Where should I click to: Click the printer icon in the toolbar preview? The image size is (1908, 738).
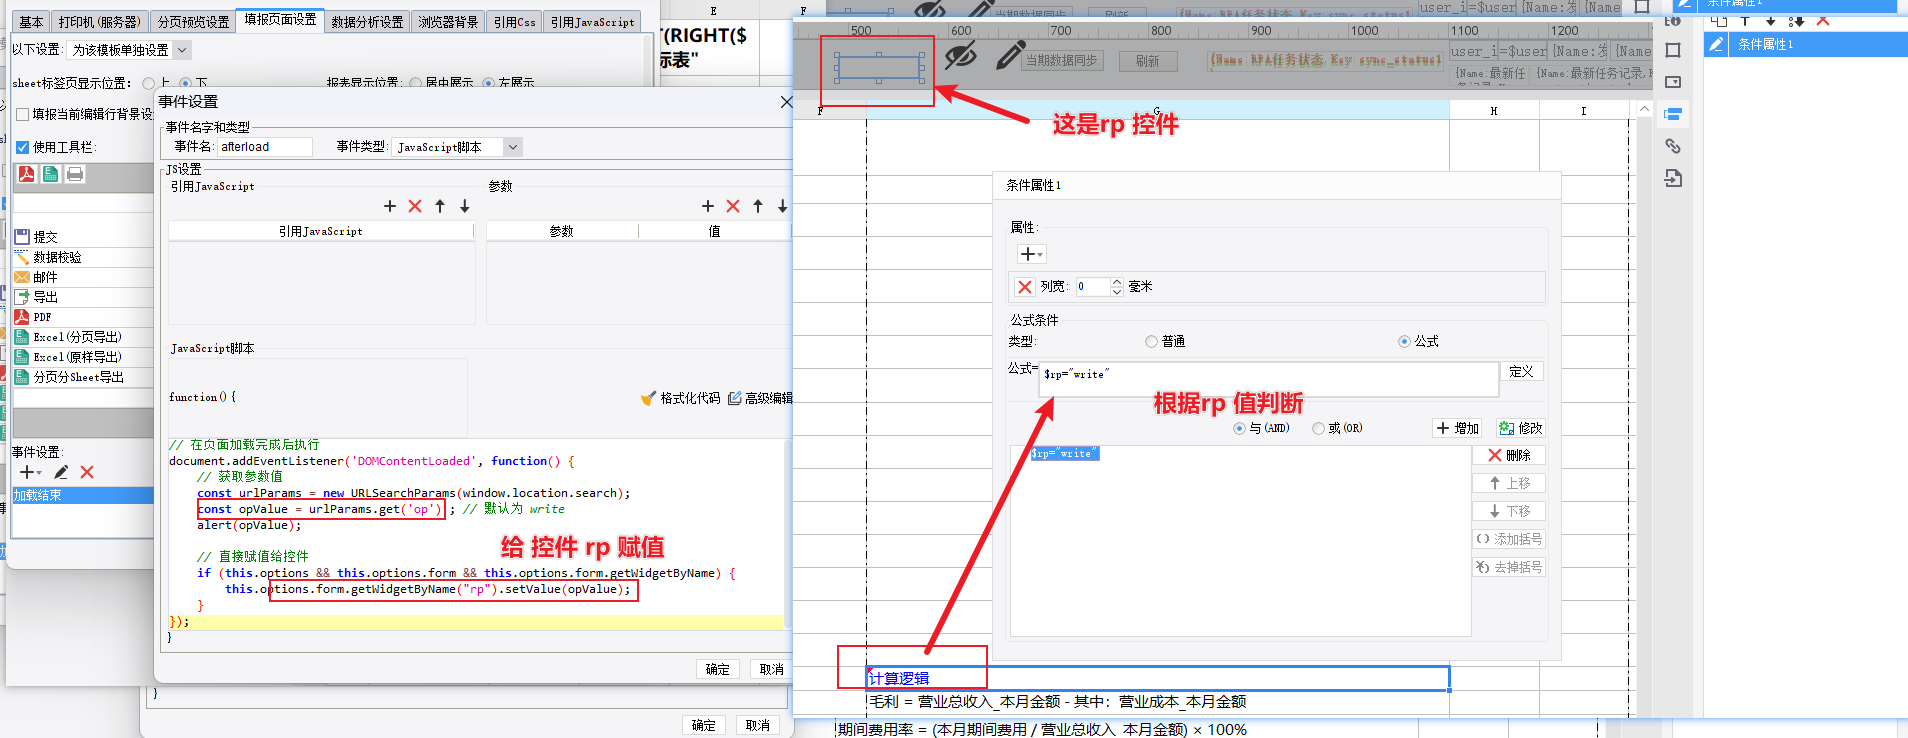pyautogui.click(x=75, y=174)
